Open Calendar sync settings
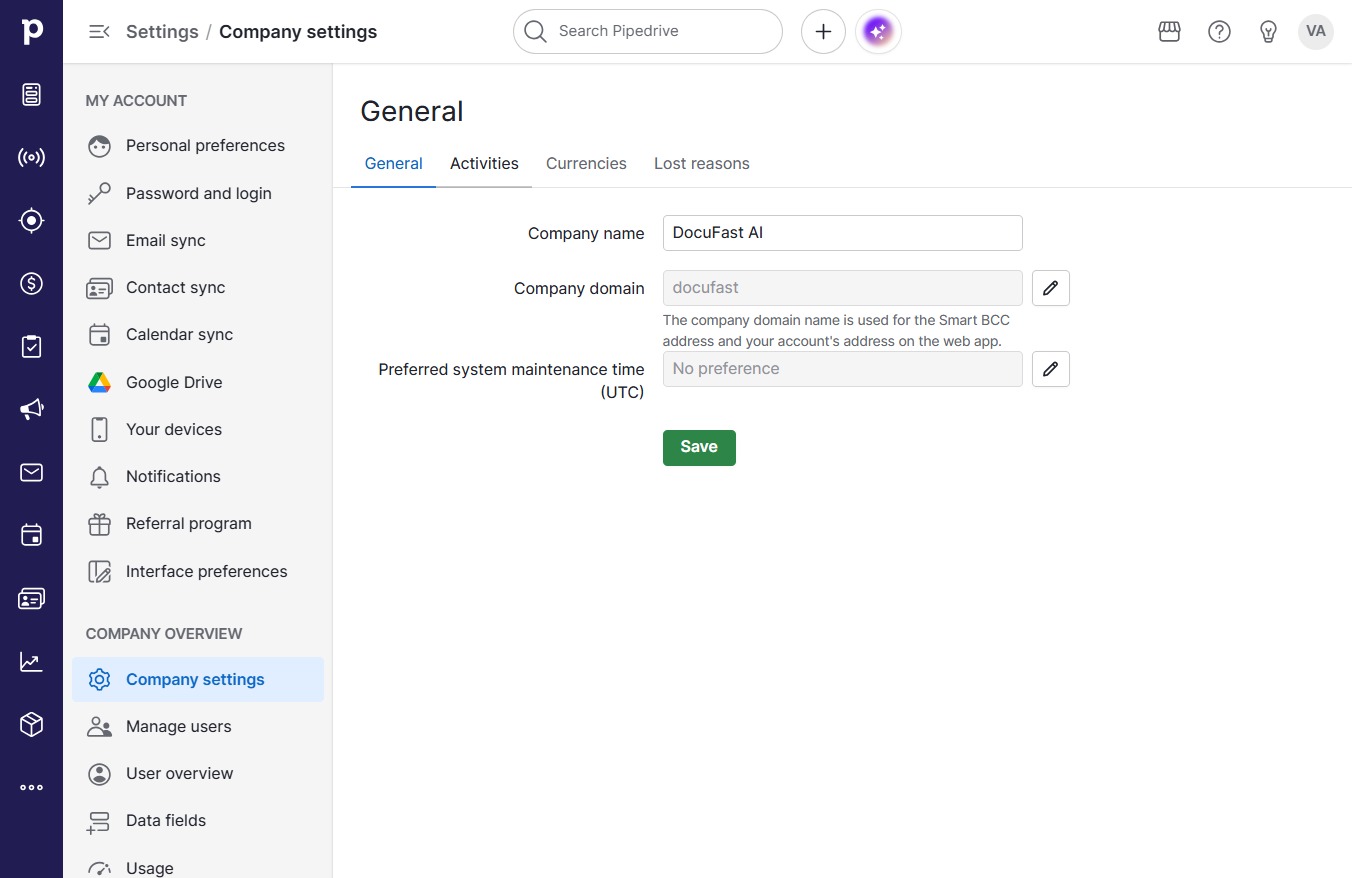Image resolution: width=1352 pixels, height=878 pixels. [x=198, y=335]
